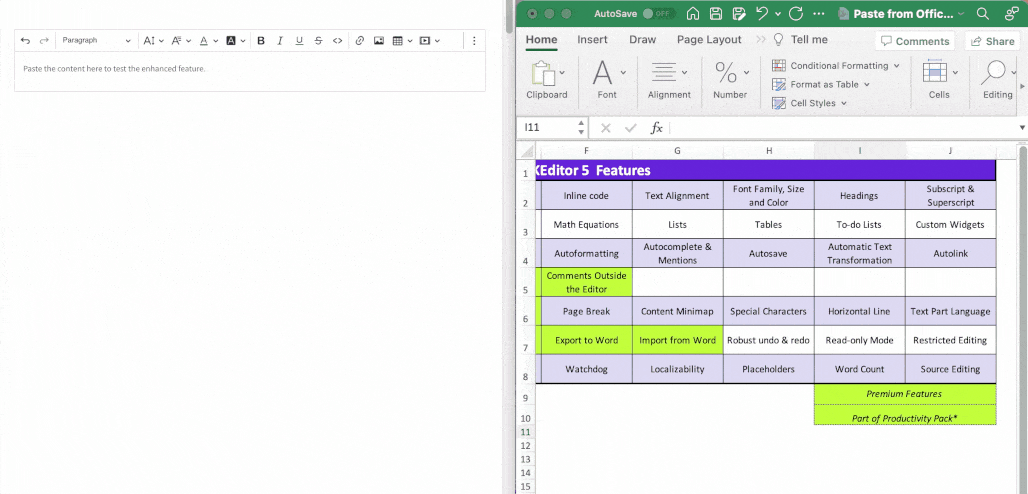
Task: Switch to the Insert ribbon tab
Action: pyautogui.click(x=592, y=40)
